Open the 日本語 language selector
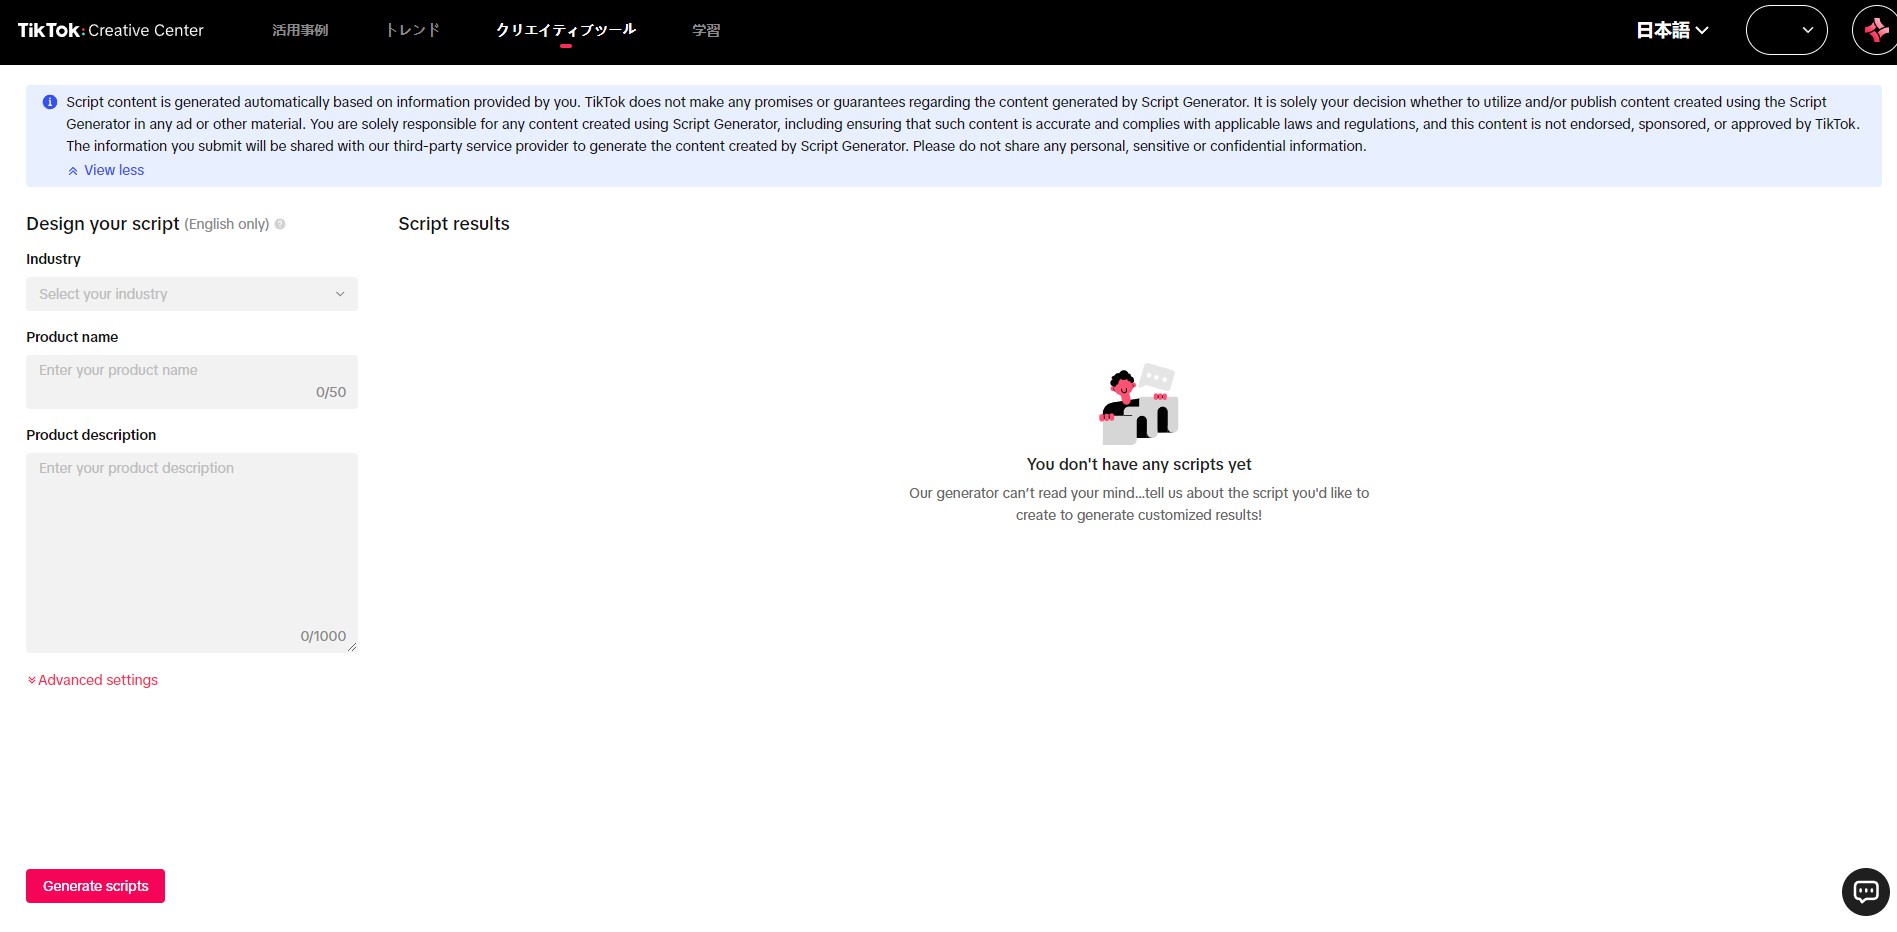Screen dimensions: 1897x932 pos(1671,30)
